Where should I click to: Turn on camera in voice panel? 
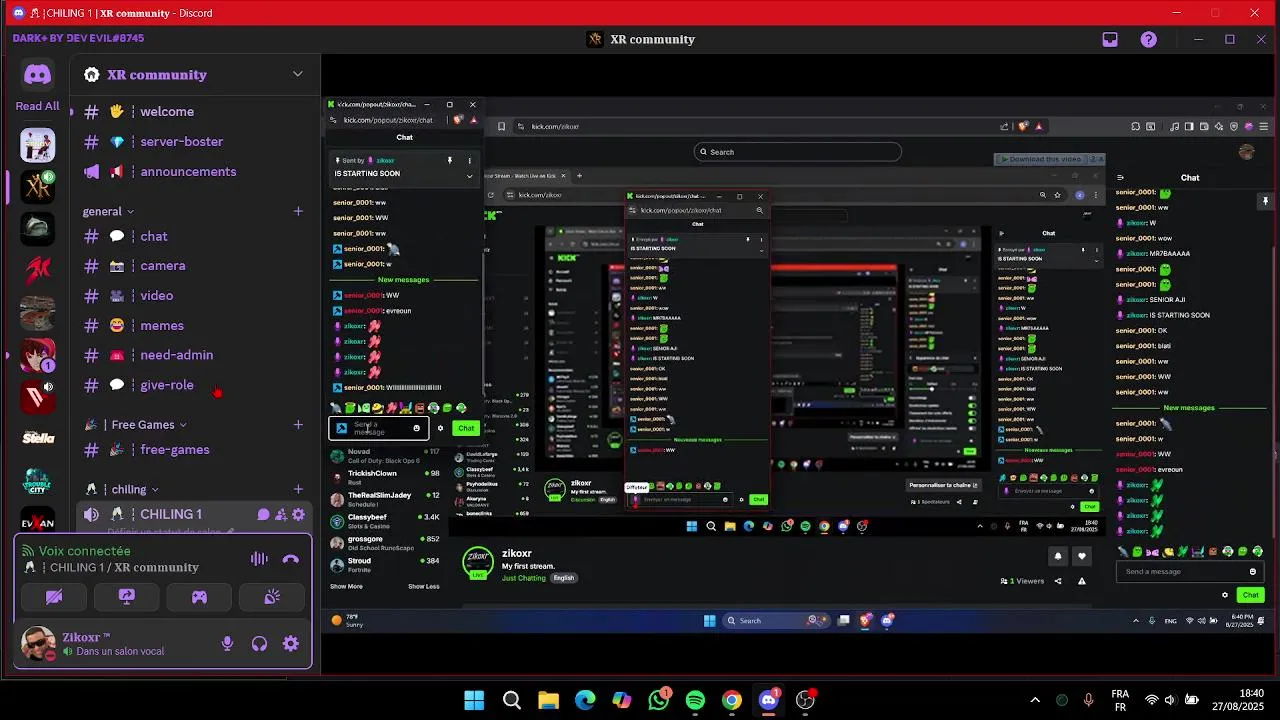click(x=54, y=597)
